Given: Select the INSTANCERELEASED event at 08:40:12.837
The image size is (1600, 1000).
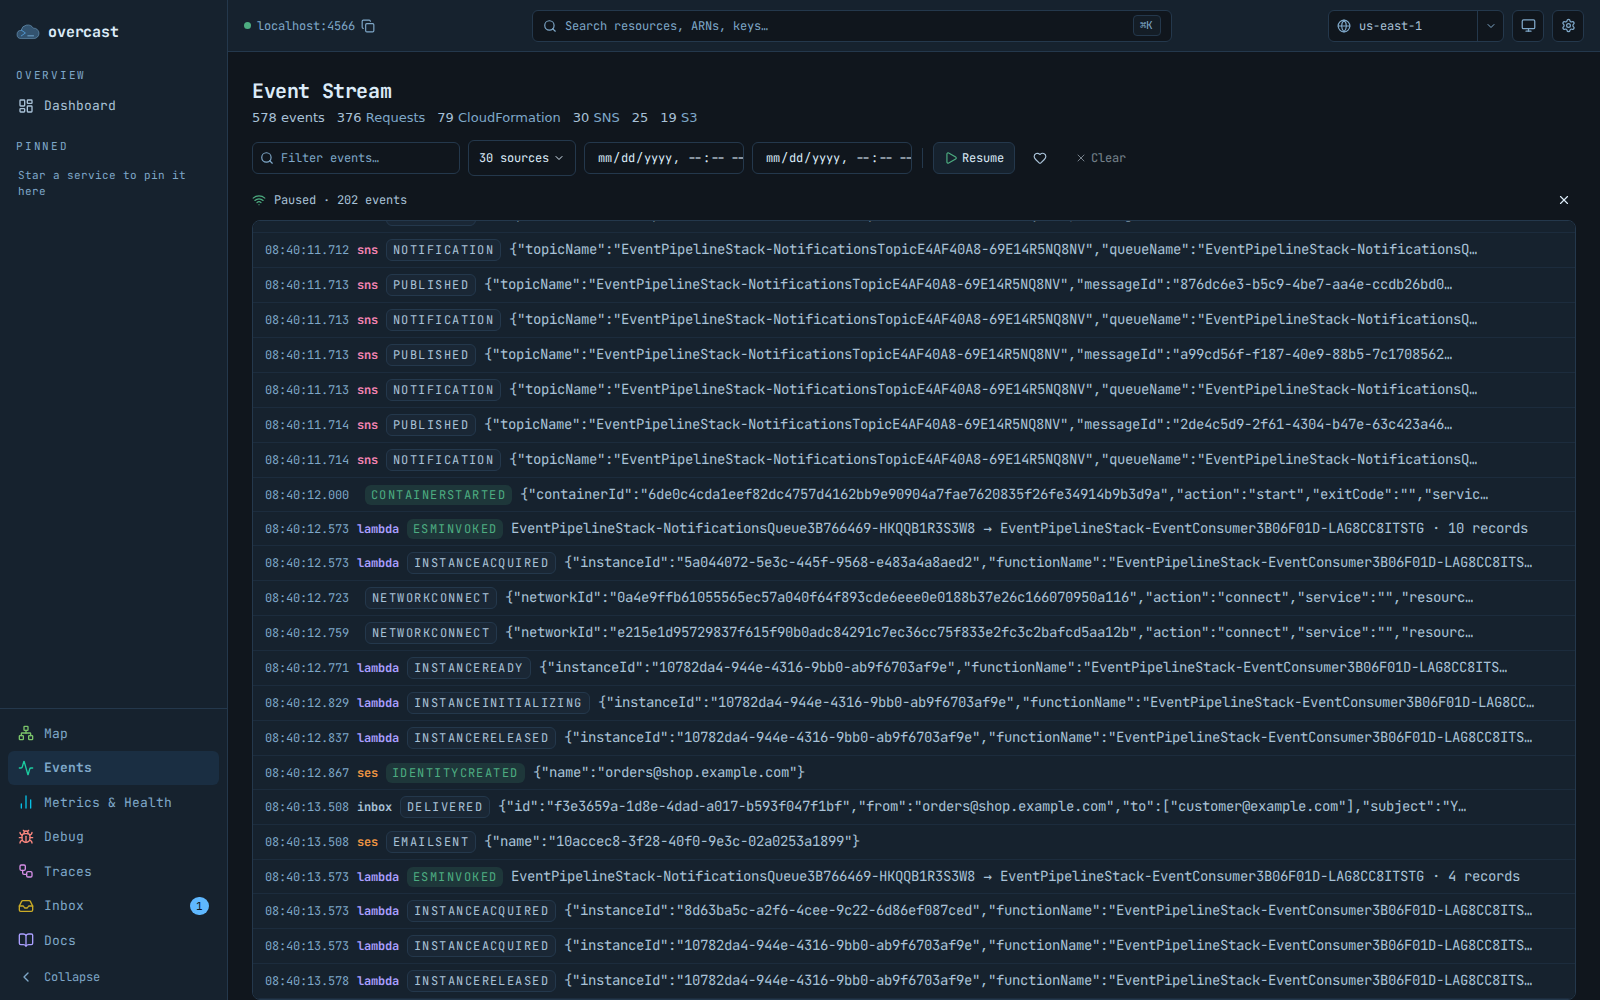Looking at the screenshot, I should (x=913, y=738).
